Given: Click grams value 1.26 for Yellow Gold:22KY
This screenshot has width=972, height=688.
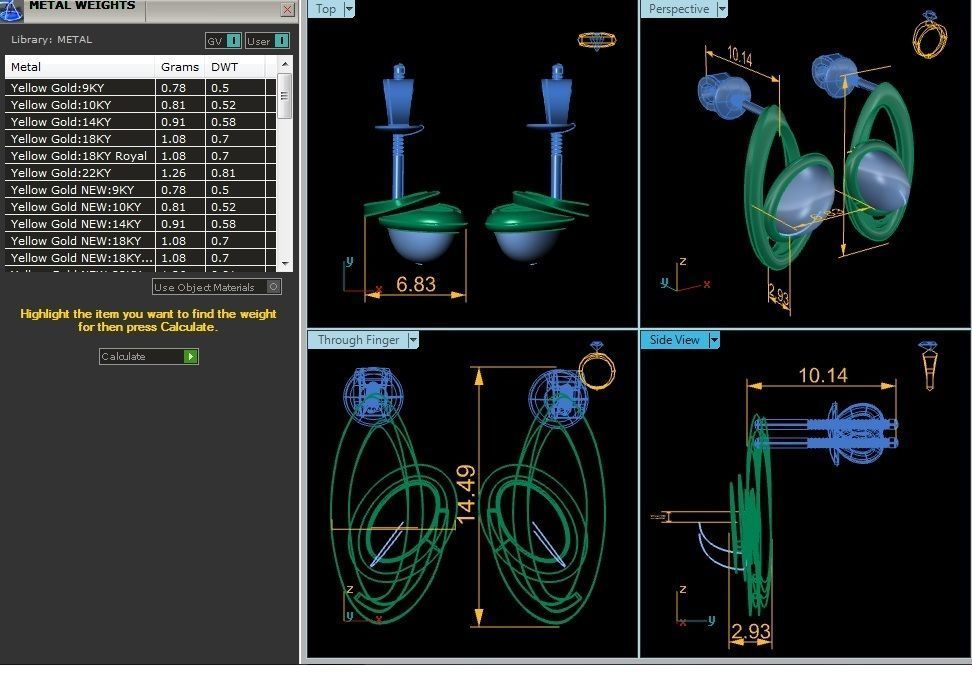Looking at the screenshot, I should [174, 173].
